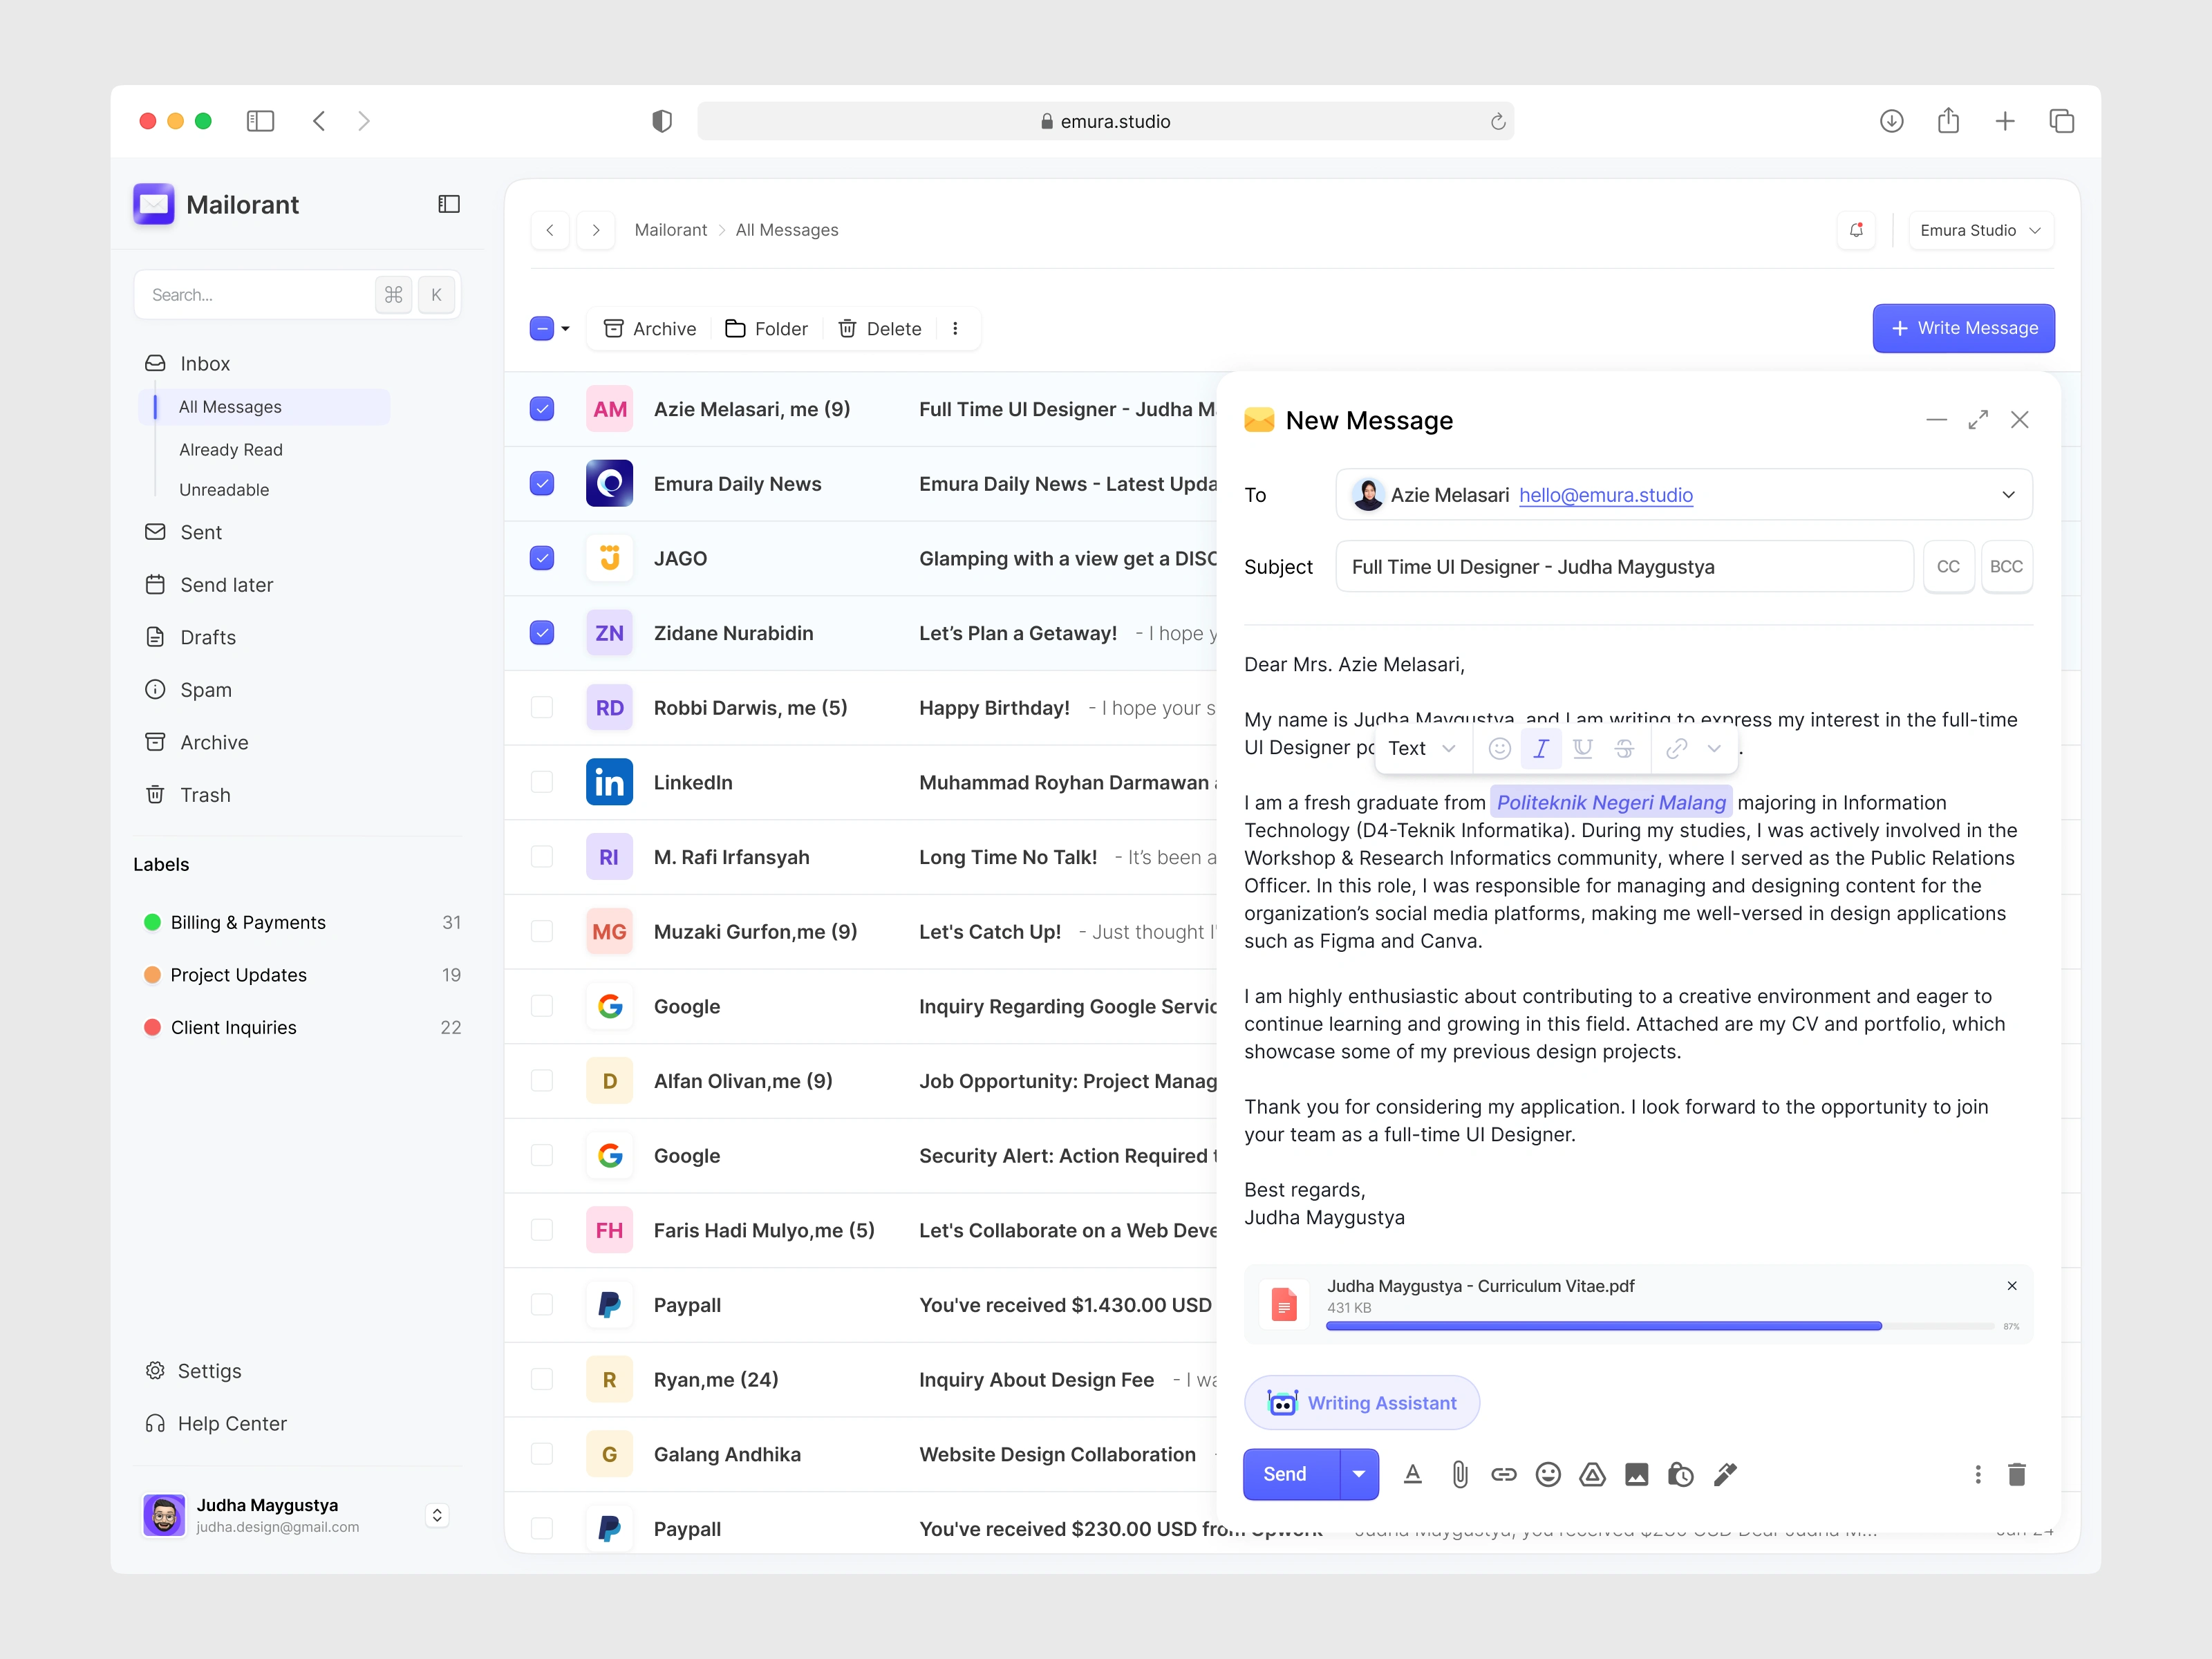Attach a file with the paperclip icon
The height and width of the screenshot is (1659, 2212).
1460,1474
